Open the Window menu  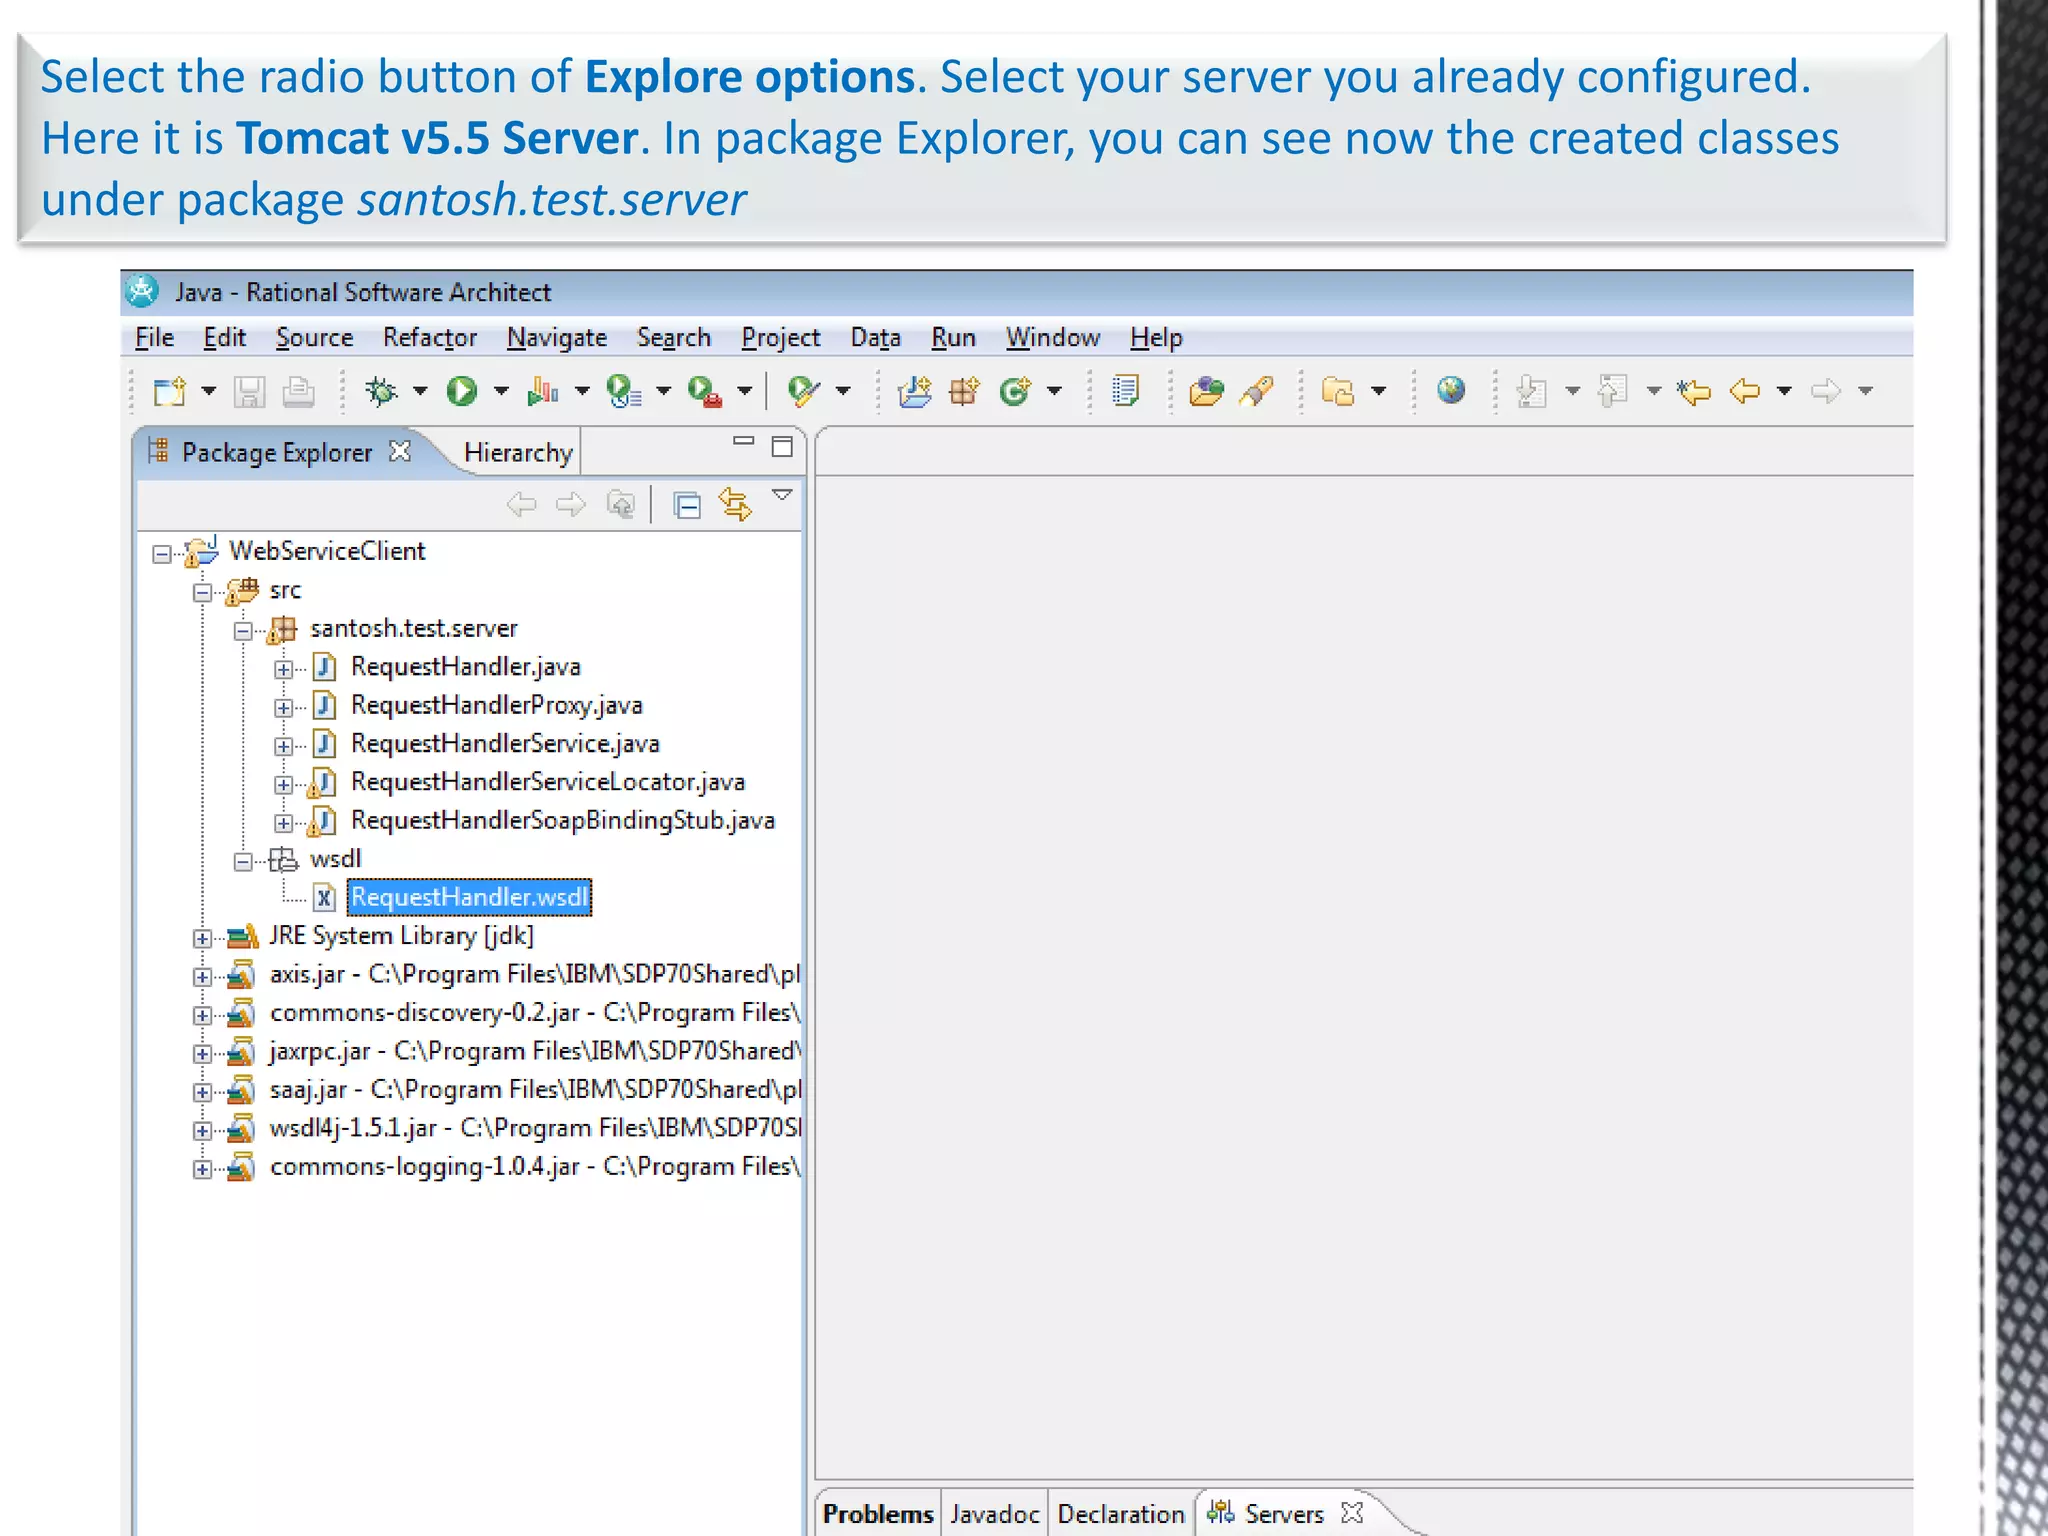1053,338
